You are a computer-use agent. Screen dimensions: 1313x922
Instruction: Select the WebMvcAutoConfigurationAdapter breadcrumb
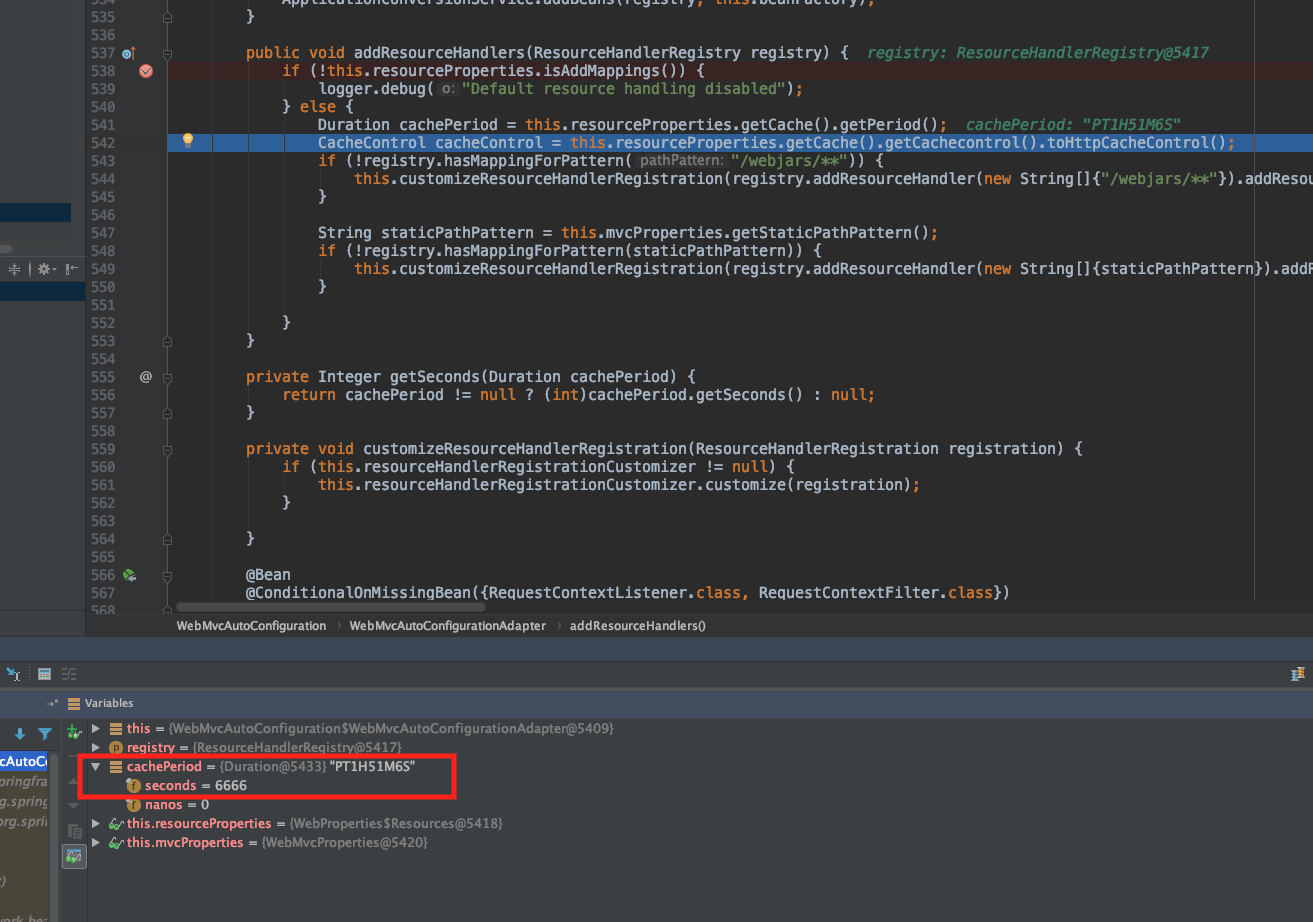click(447, 625)
